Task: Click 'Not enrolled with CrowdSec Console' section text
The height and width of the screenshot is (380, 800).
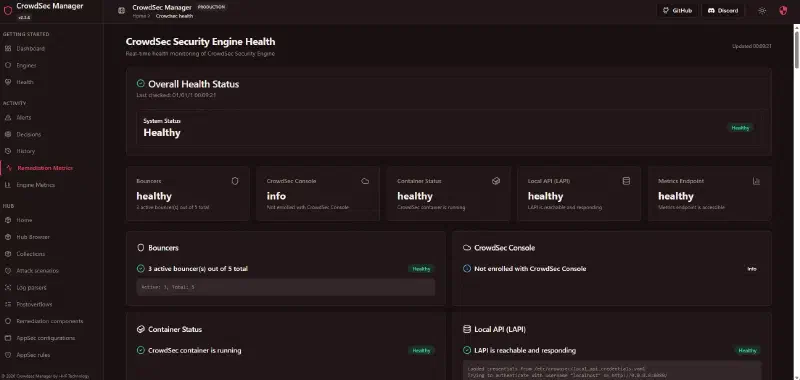Action: tap(530, 268)
